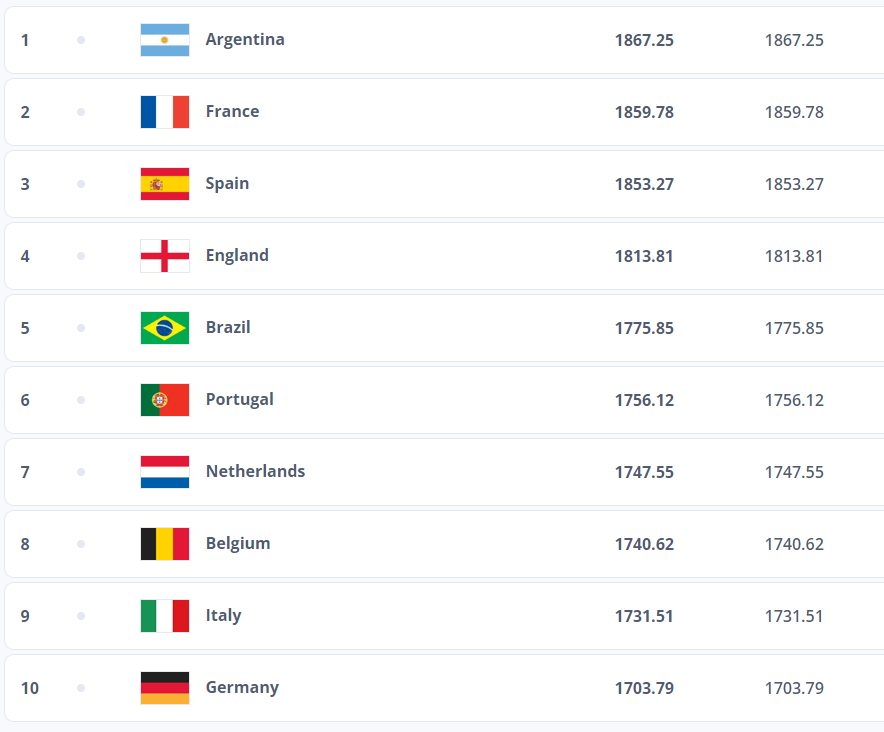Click the Germany flag icon
Viewport: 884px width, 732px height.
click(x=164, y=687)
